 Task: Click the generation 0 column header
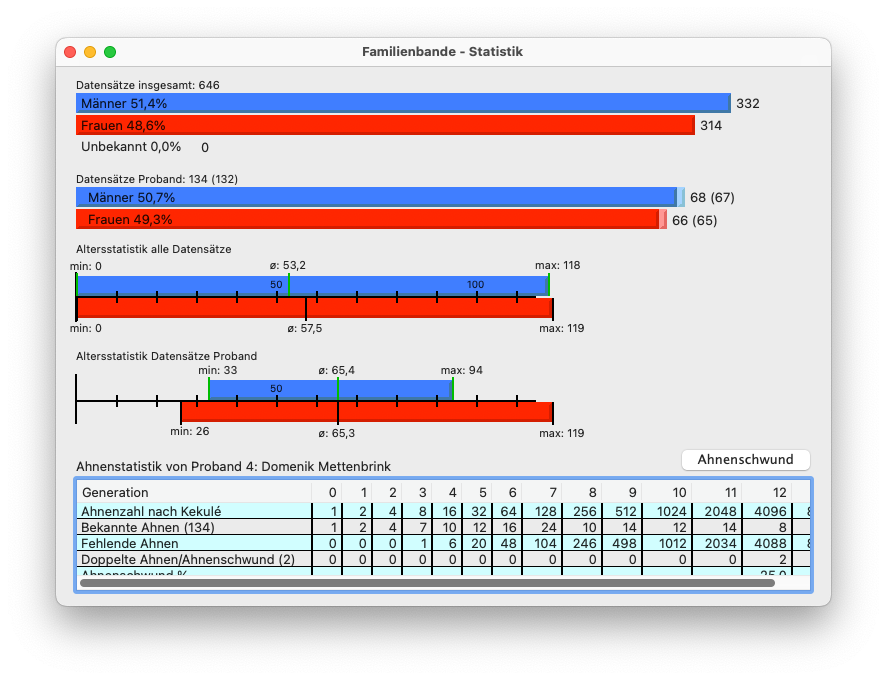332,492
